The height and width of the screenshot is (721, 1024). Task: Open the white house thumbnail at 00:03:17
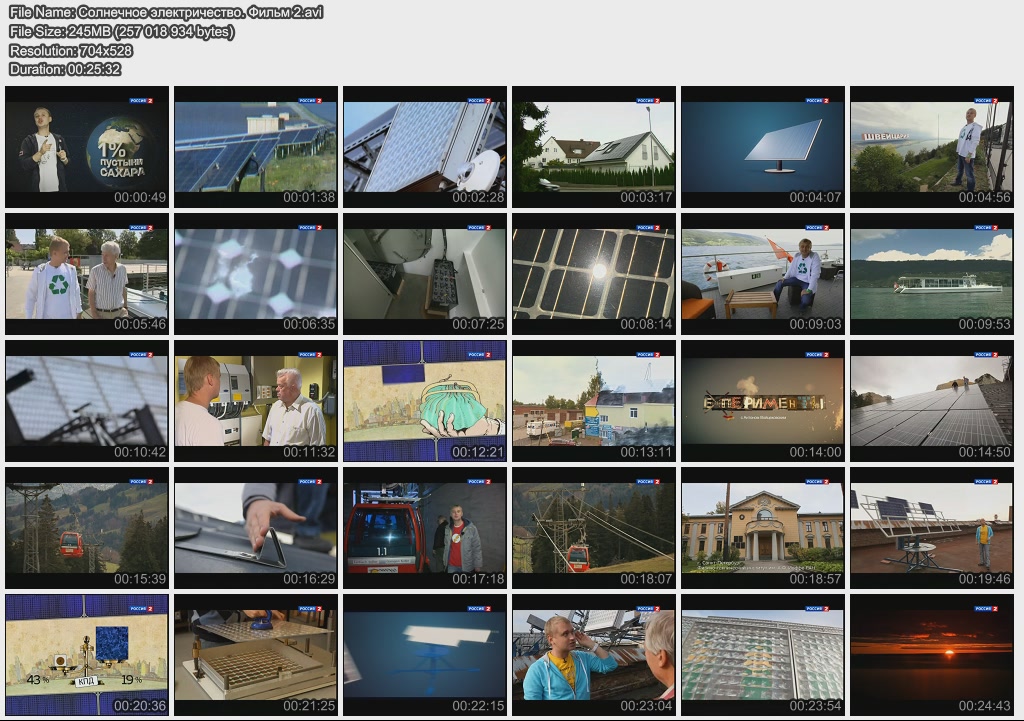pyautogui.click(x=594, y=147)
